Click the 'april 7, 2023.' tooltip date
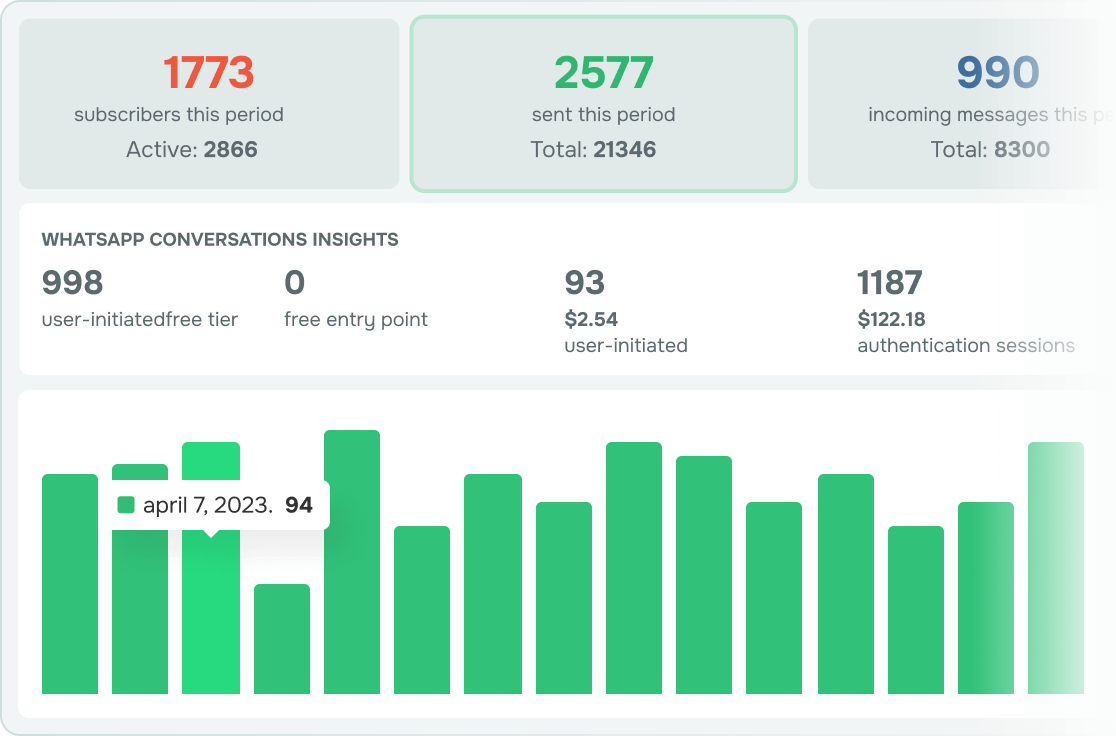The width and height of the screenshot is (1116, 736). click(208, 505)
